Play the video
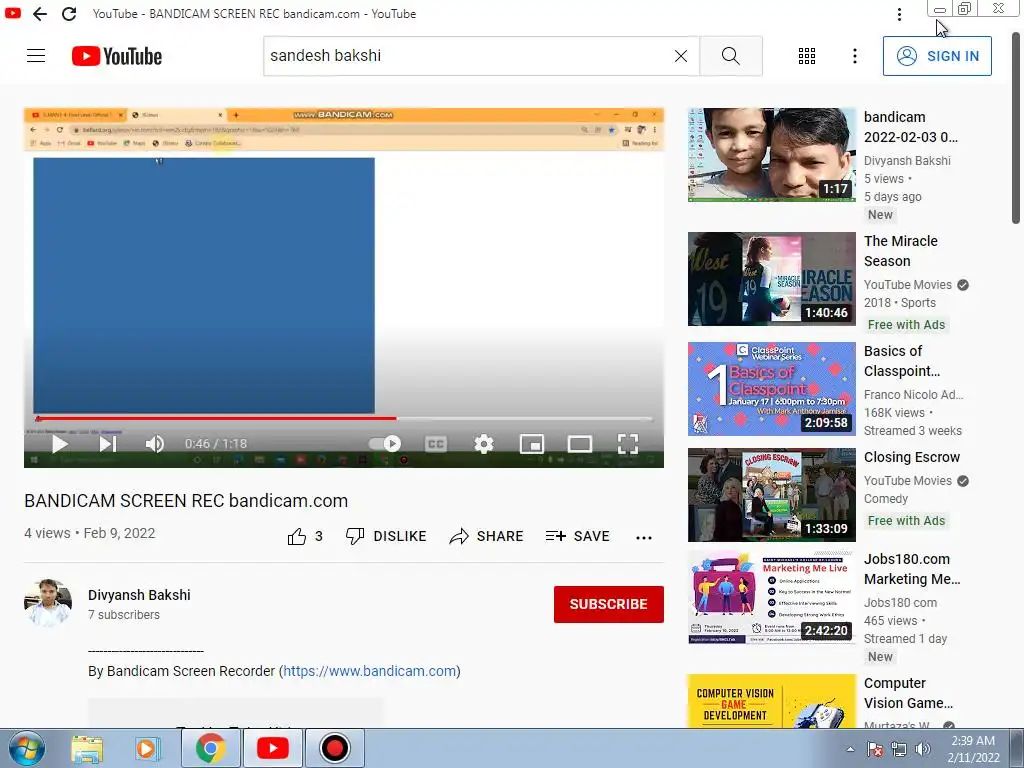The height and width of the screenshot is (768, 1024). pyautogui.click(x=59, y=444)
